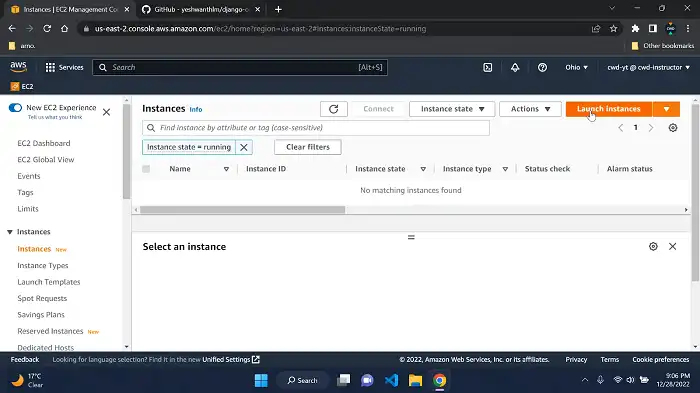The image size is (700, 393).
Task: Open the Windows Start menu
Action: (261, 380)
